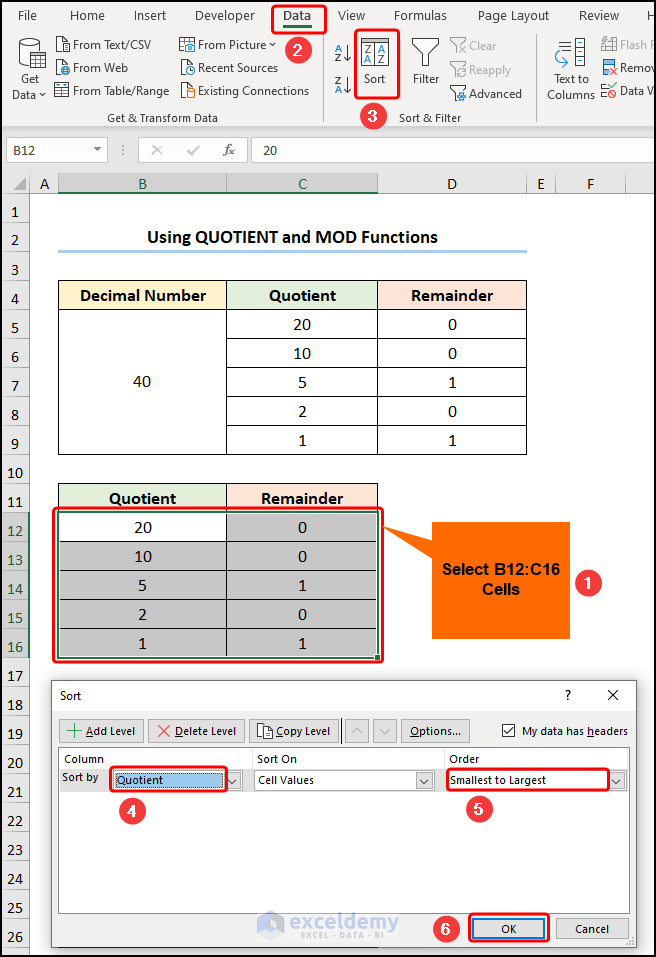
Task: Close the Sort dialog
Action: [x=613, y=695]
